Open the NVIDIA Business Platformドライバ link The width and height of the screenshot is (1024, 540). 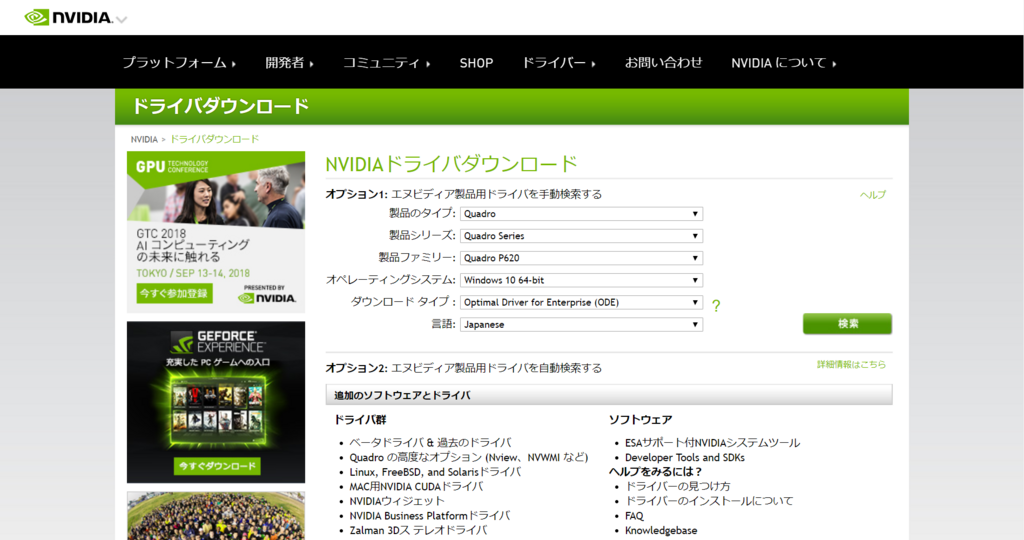[x=430, y=515]
